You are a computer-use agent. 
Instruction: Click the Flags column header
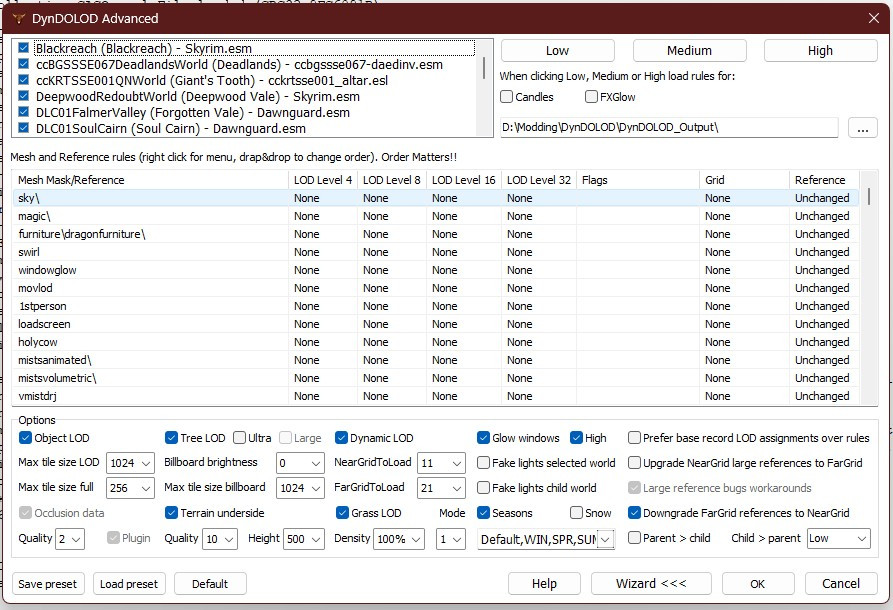(x=638, y=180)
